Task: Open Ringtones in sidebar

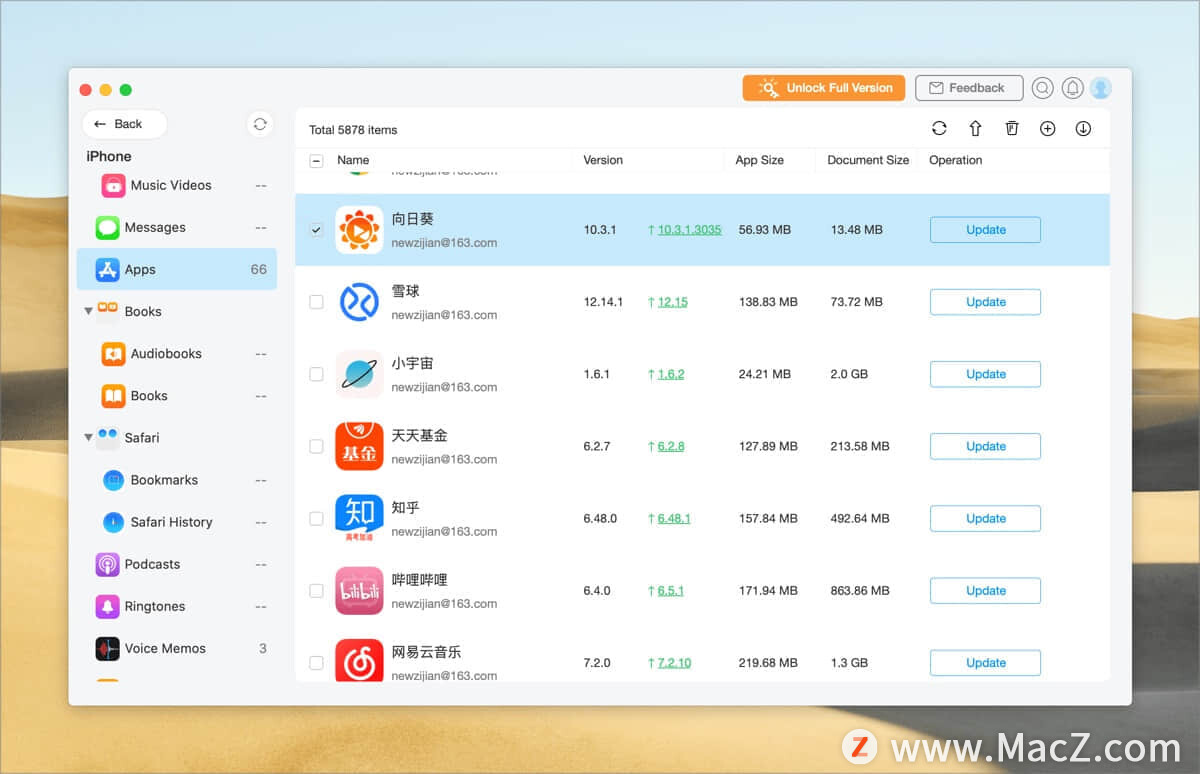Action: click(177, 606)
